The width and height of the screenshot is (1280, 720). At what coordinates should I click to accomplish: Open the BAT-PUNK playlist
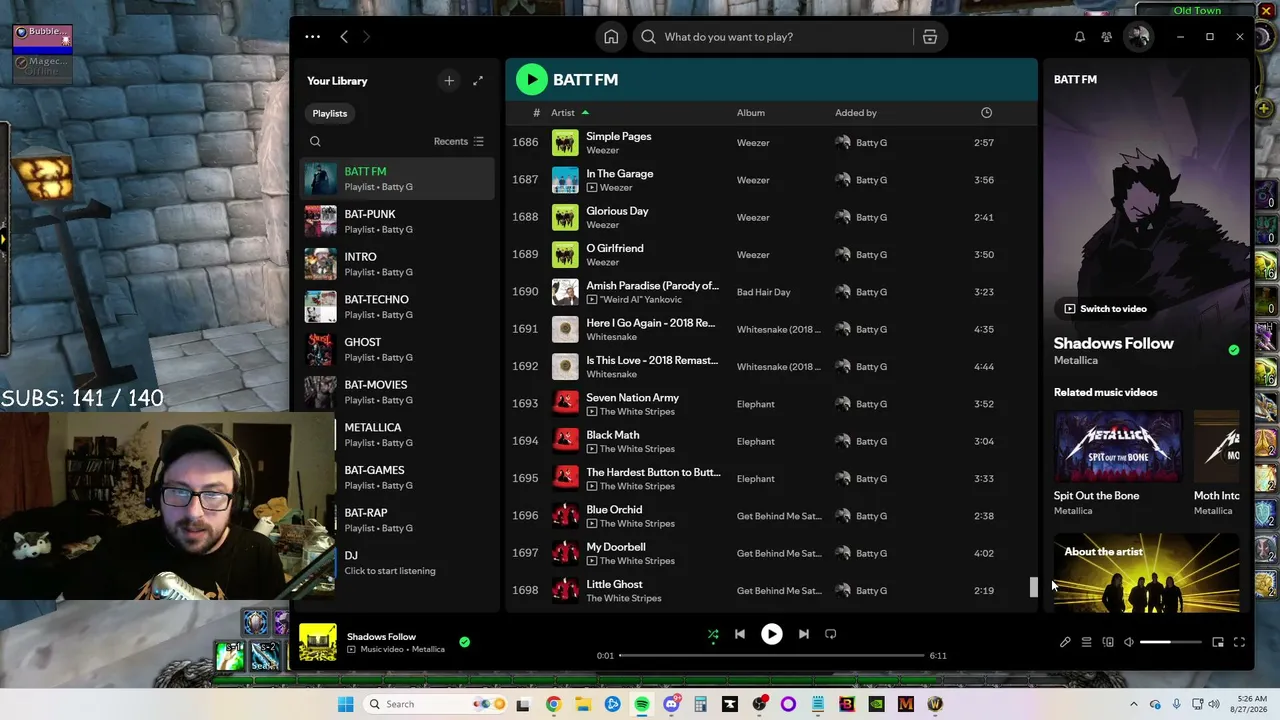pyautogui.click(x=398, y=221)
